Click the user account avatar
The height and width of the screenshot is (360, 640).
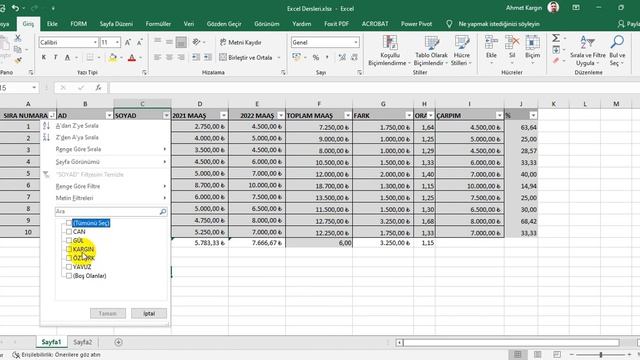pos(553,8)
